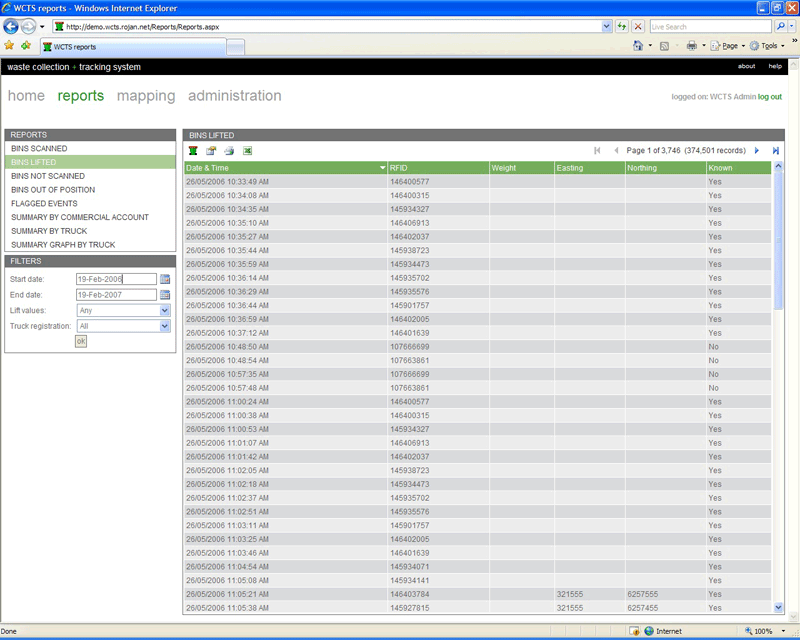Viewport: 800px width, 640px height.
Task: Click the IE Home toolbar icon
Action: [638, 46]
